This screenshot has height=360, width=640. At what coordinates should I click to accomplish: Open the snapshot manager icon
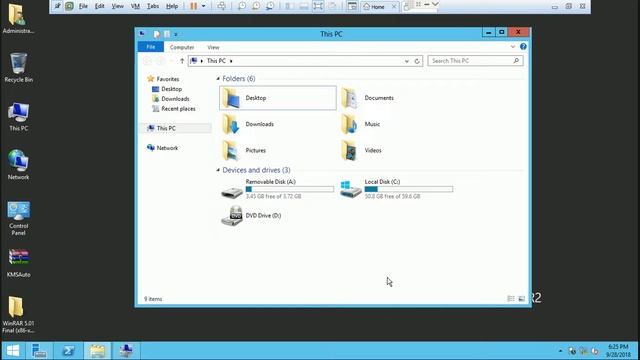click(270, 6)
